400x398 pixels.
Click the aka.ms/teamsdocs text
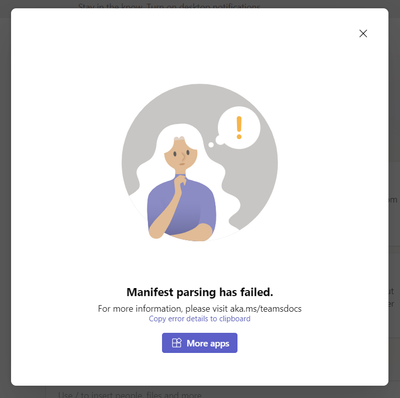tap(266, 309)
